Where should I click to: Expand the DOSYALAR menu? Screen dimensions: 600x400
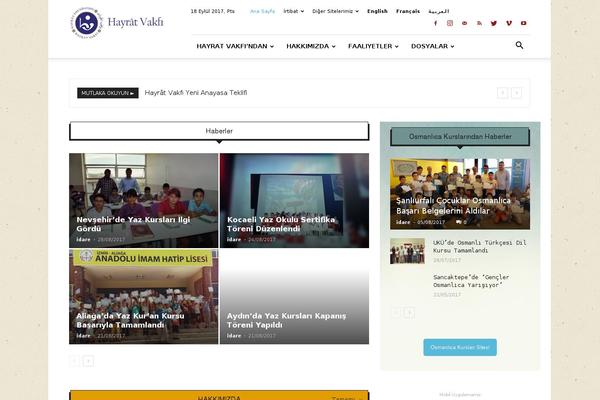click(x=432, y=46)
